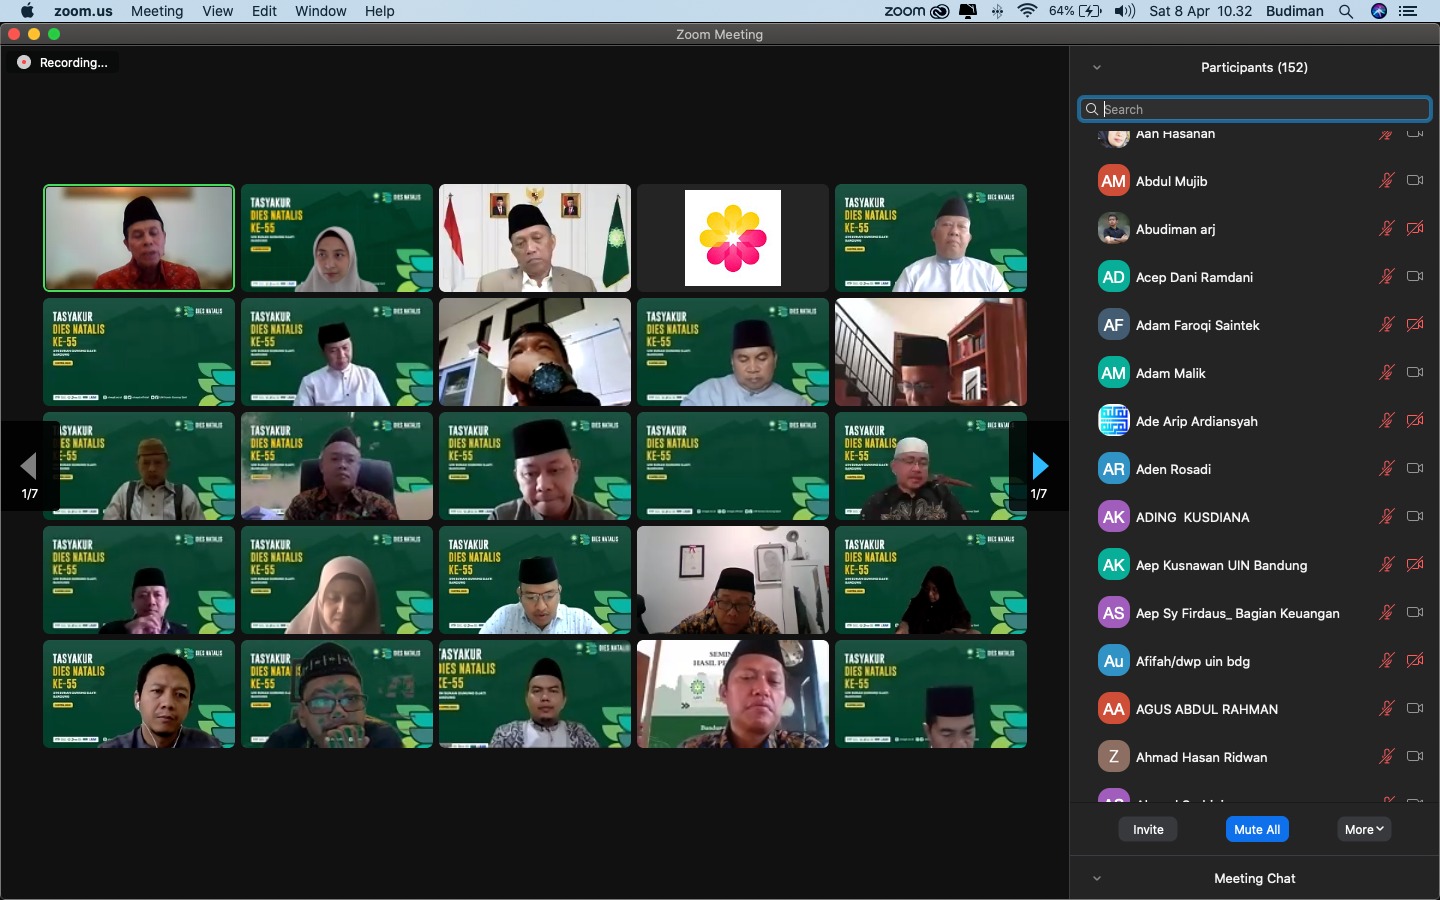The image size is (1440, 900).
Task: Open the Meeting menu in menu bar
Action: tap(157, 11)
